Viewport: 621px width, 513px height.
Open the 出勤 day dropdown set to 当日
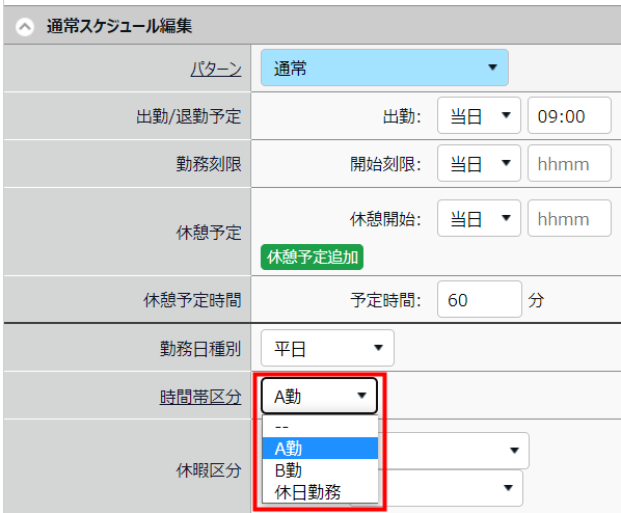click(x=478, y=116)
